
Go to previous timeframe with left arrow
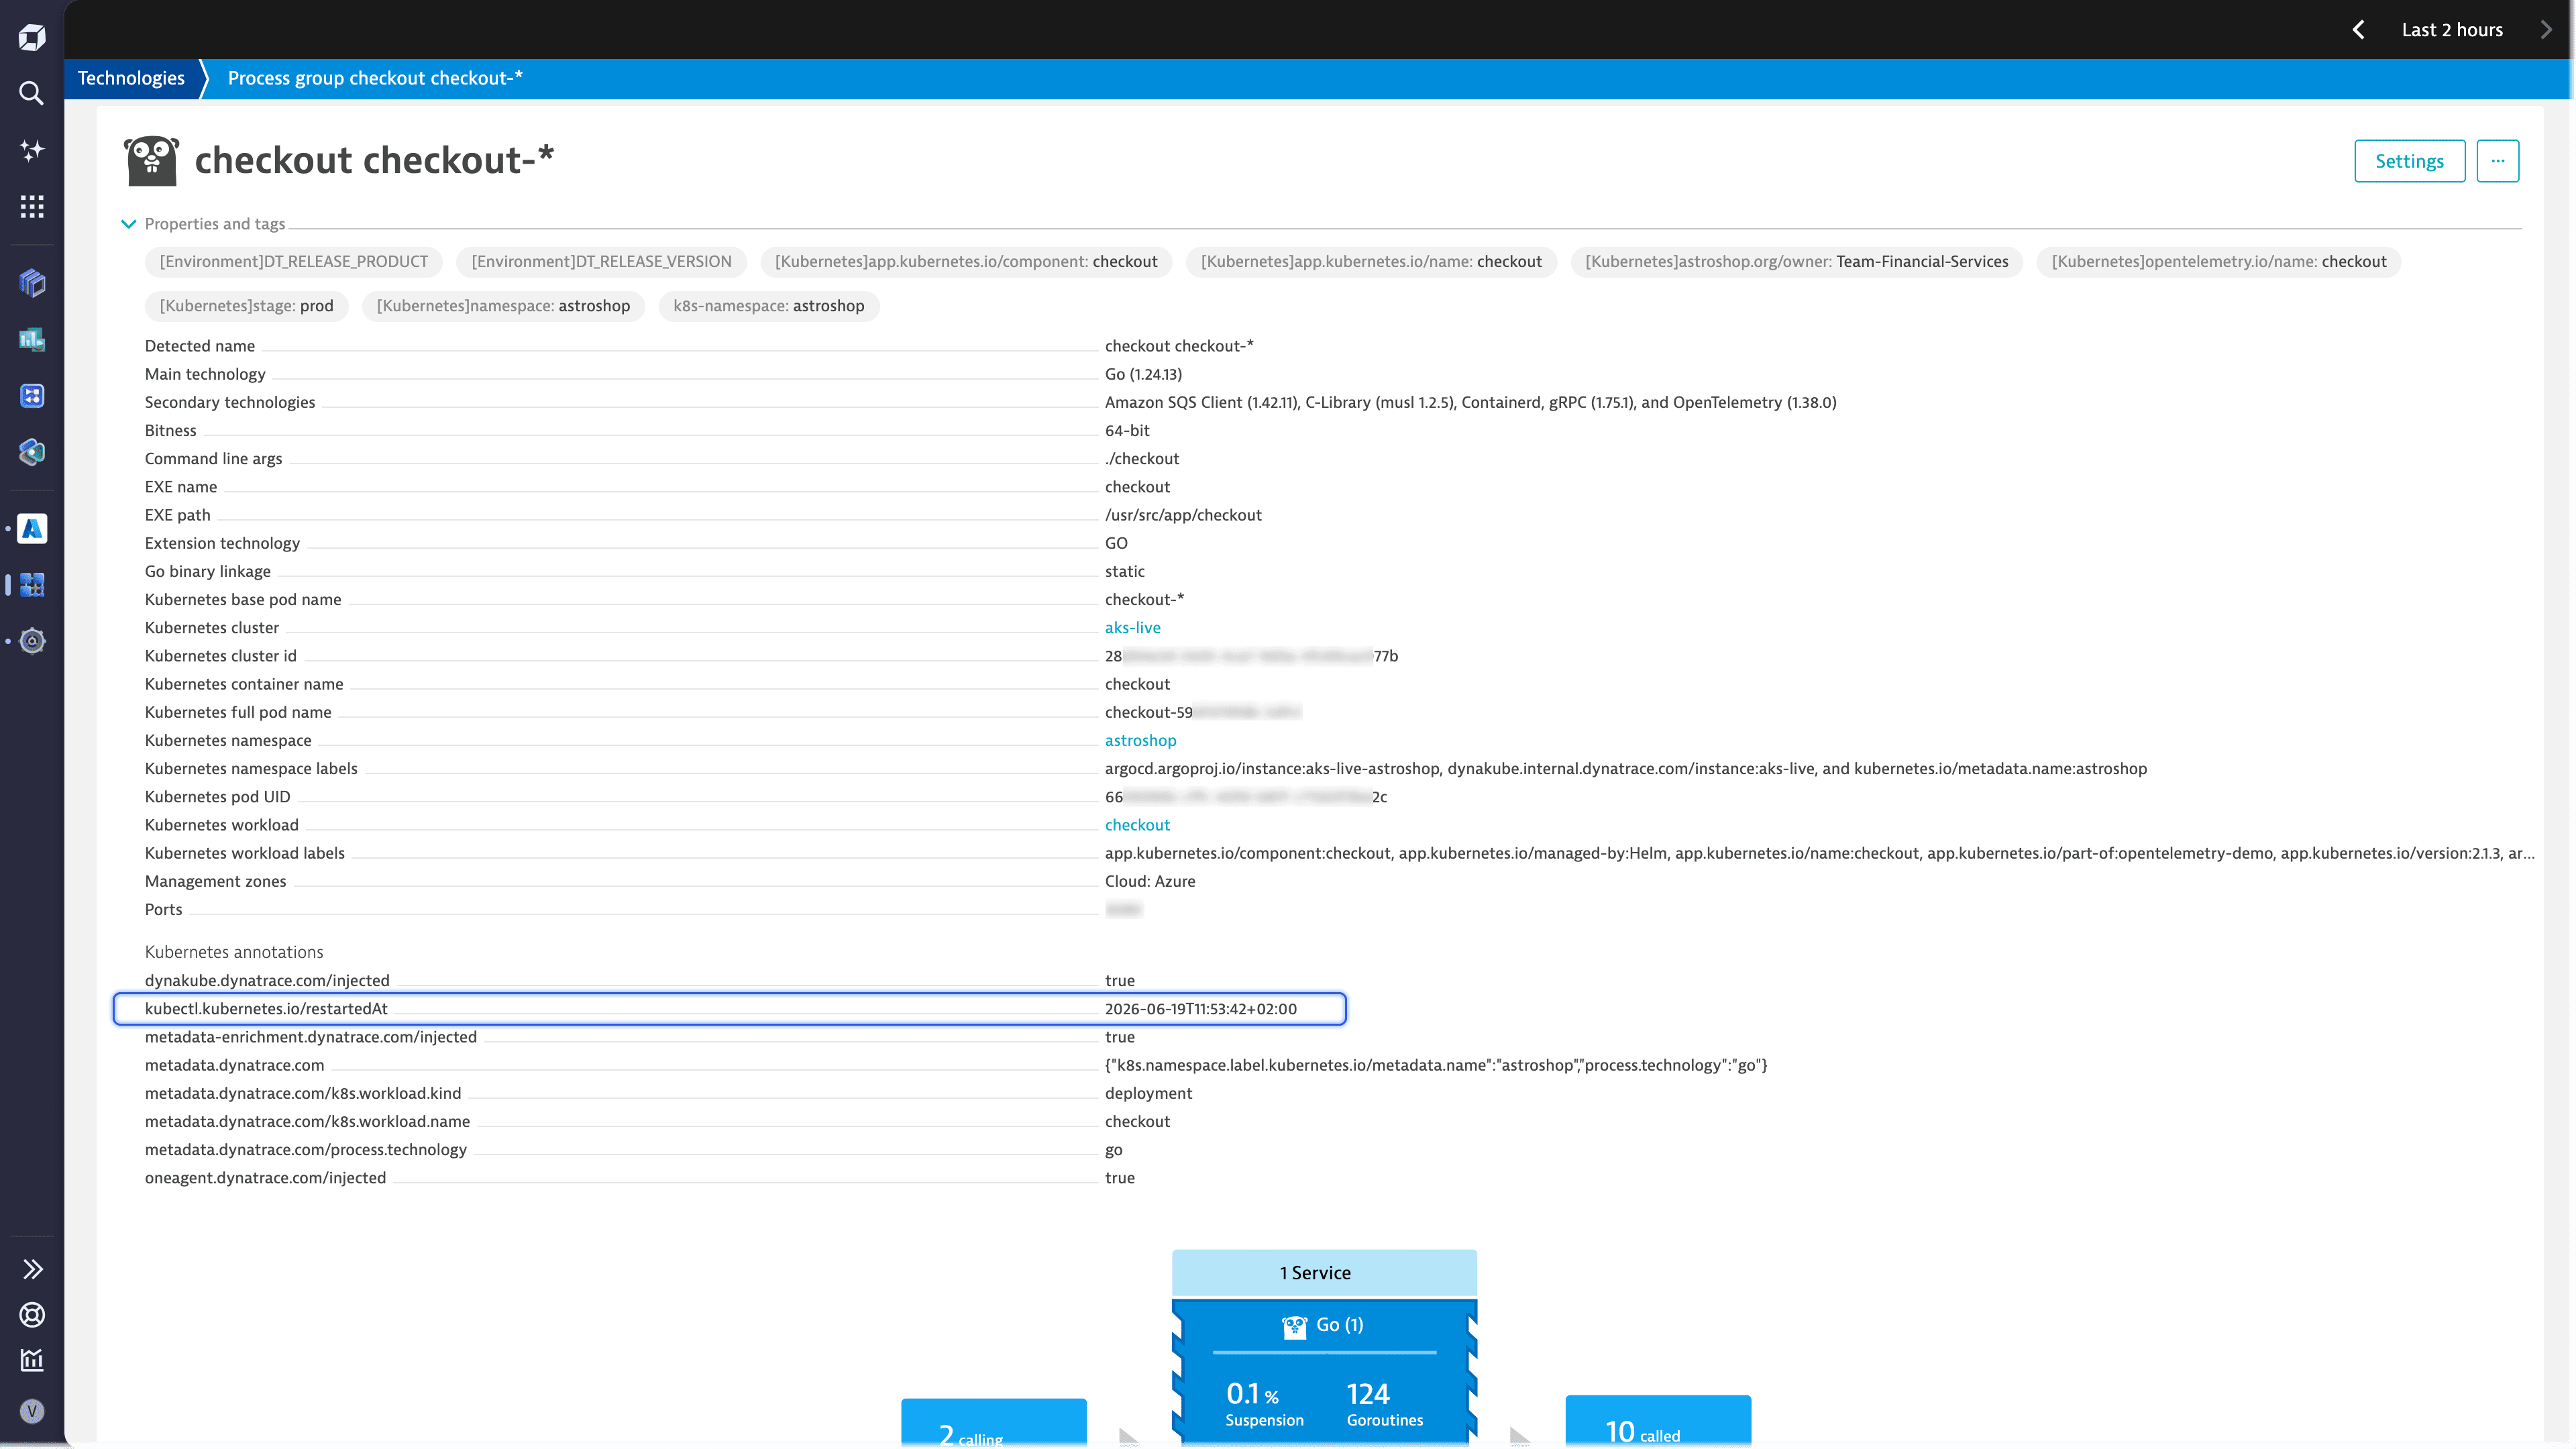2358,30
